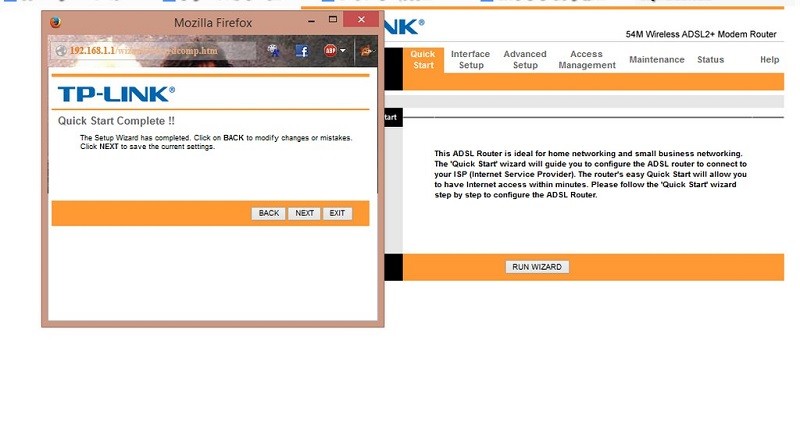
Task: Click the address bar showing 192.168.1.1
Action: 153,51
